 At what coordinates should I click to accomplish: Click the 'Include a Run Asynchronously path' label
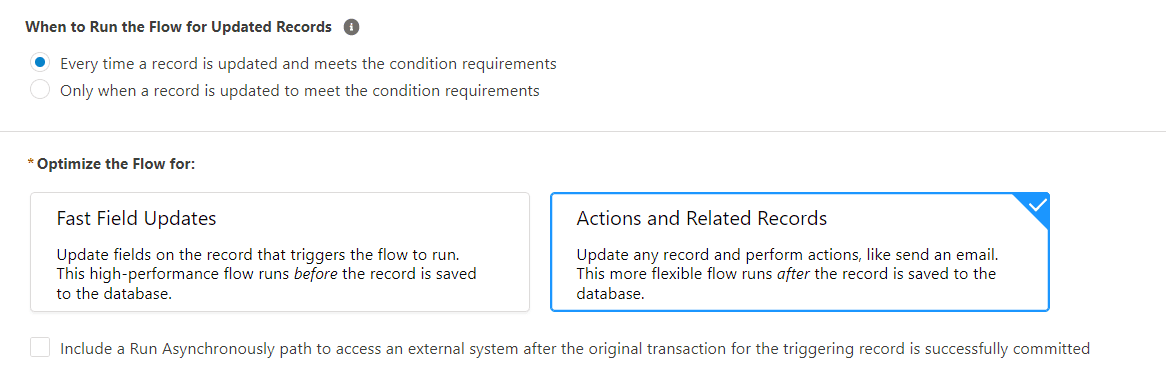(574, 348)
